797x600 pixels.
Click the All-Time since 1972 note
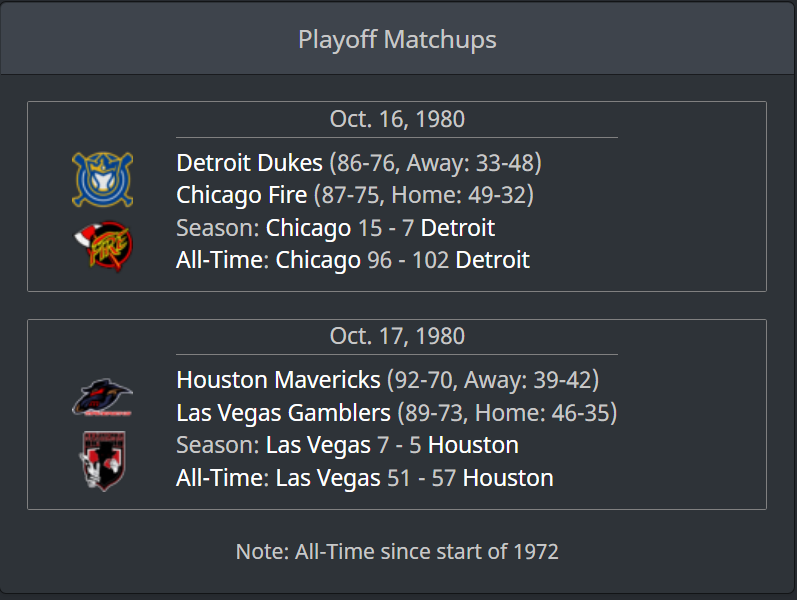point(397,551)
